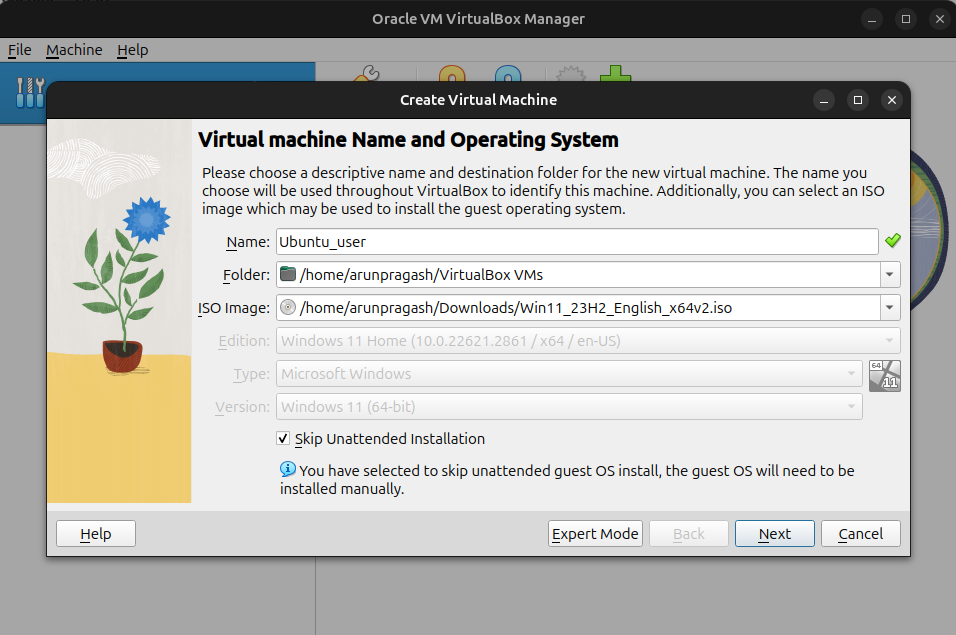
Task: Uncheck Skip Unattended Installation
Action: click(x=283, y=438)
